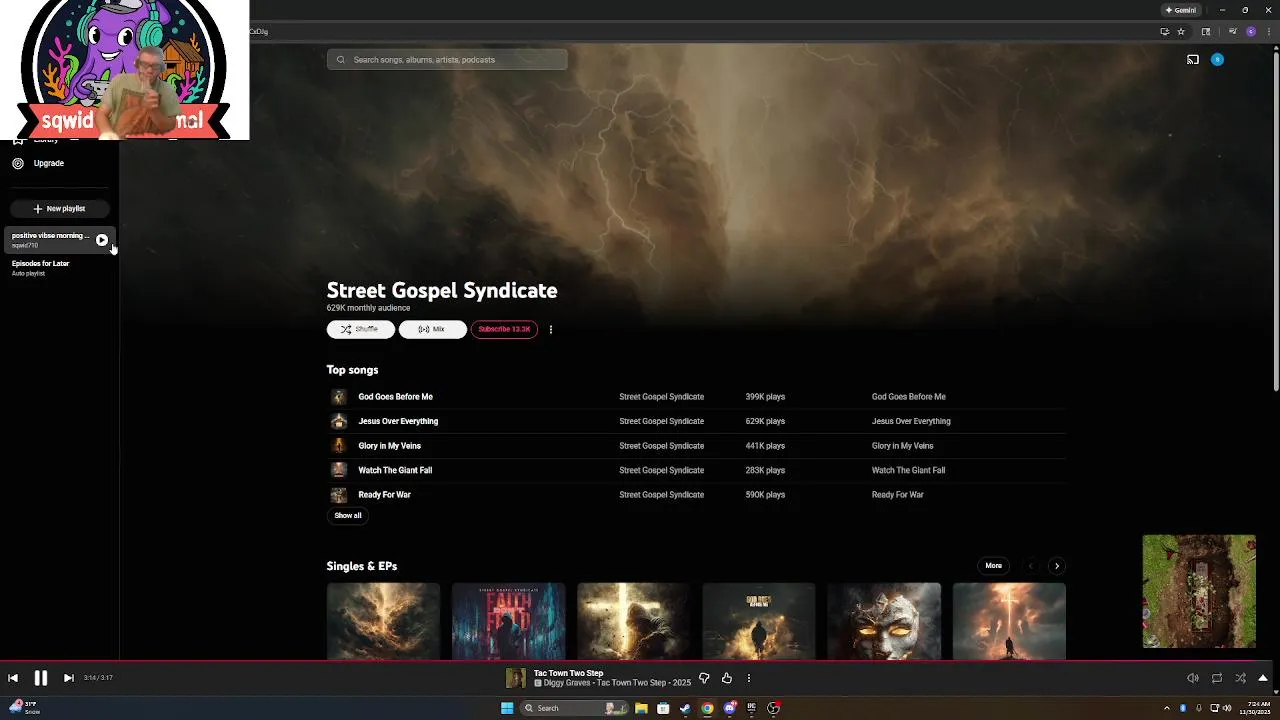Play Ready For War song
Screen dimensions: 1280x720
(x=384, y=495)
